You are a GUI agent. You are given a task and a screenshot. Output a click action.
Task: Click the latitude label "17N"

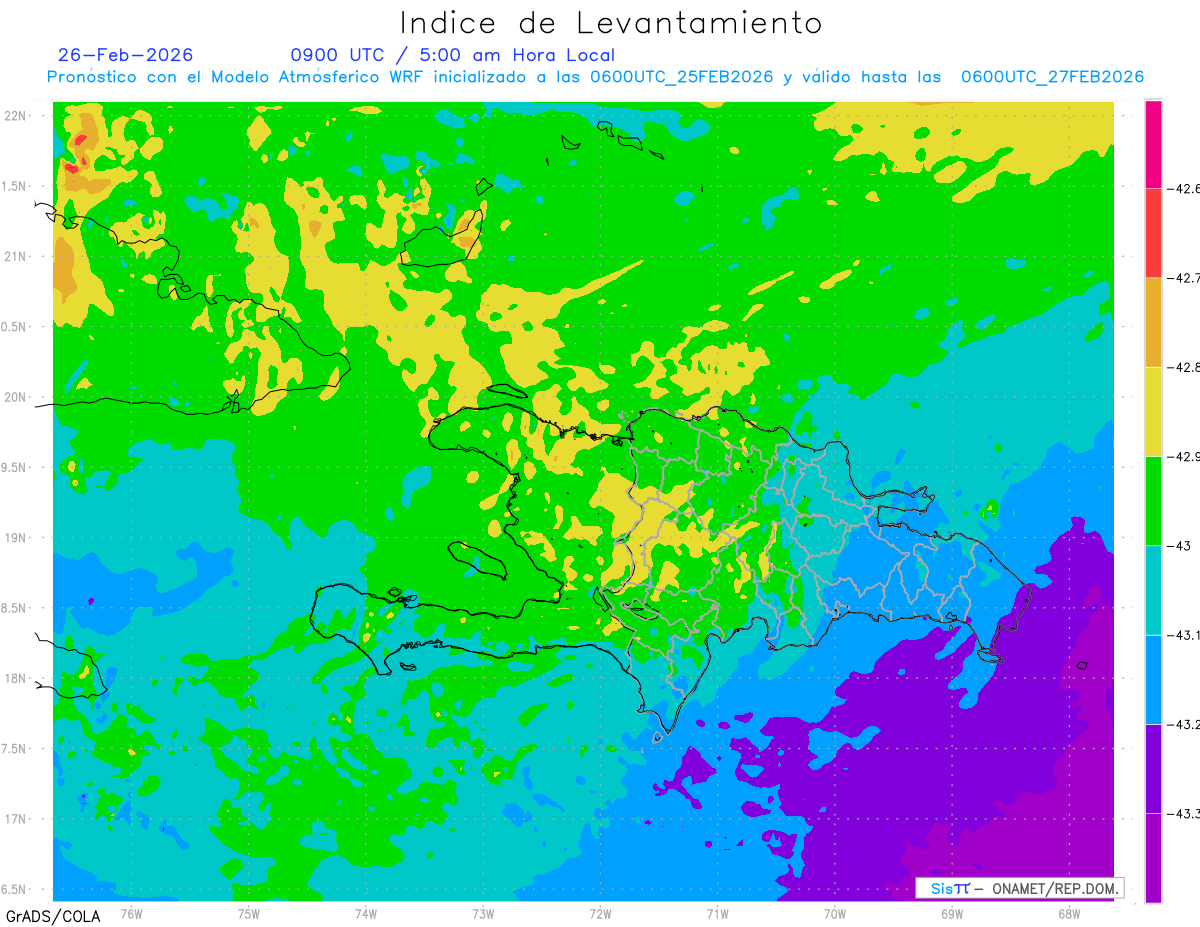tap(16, 819)
